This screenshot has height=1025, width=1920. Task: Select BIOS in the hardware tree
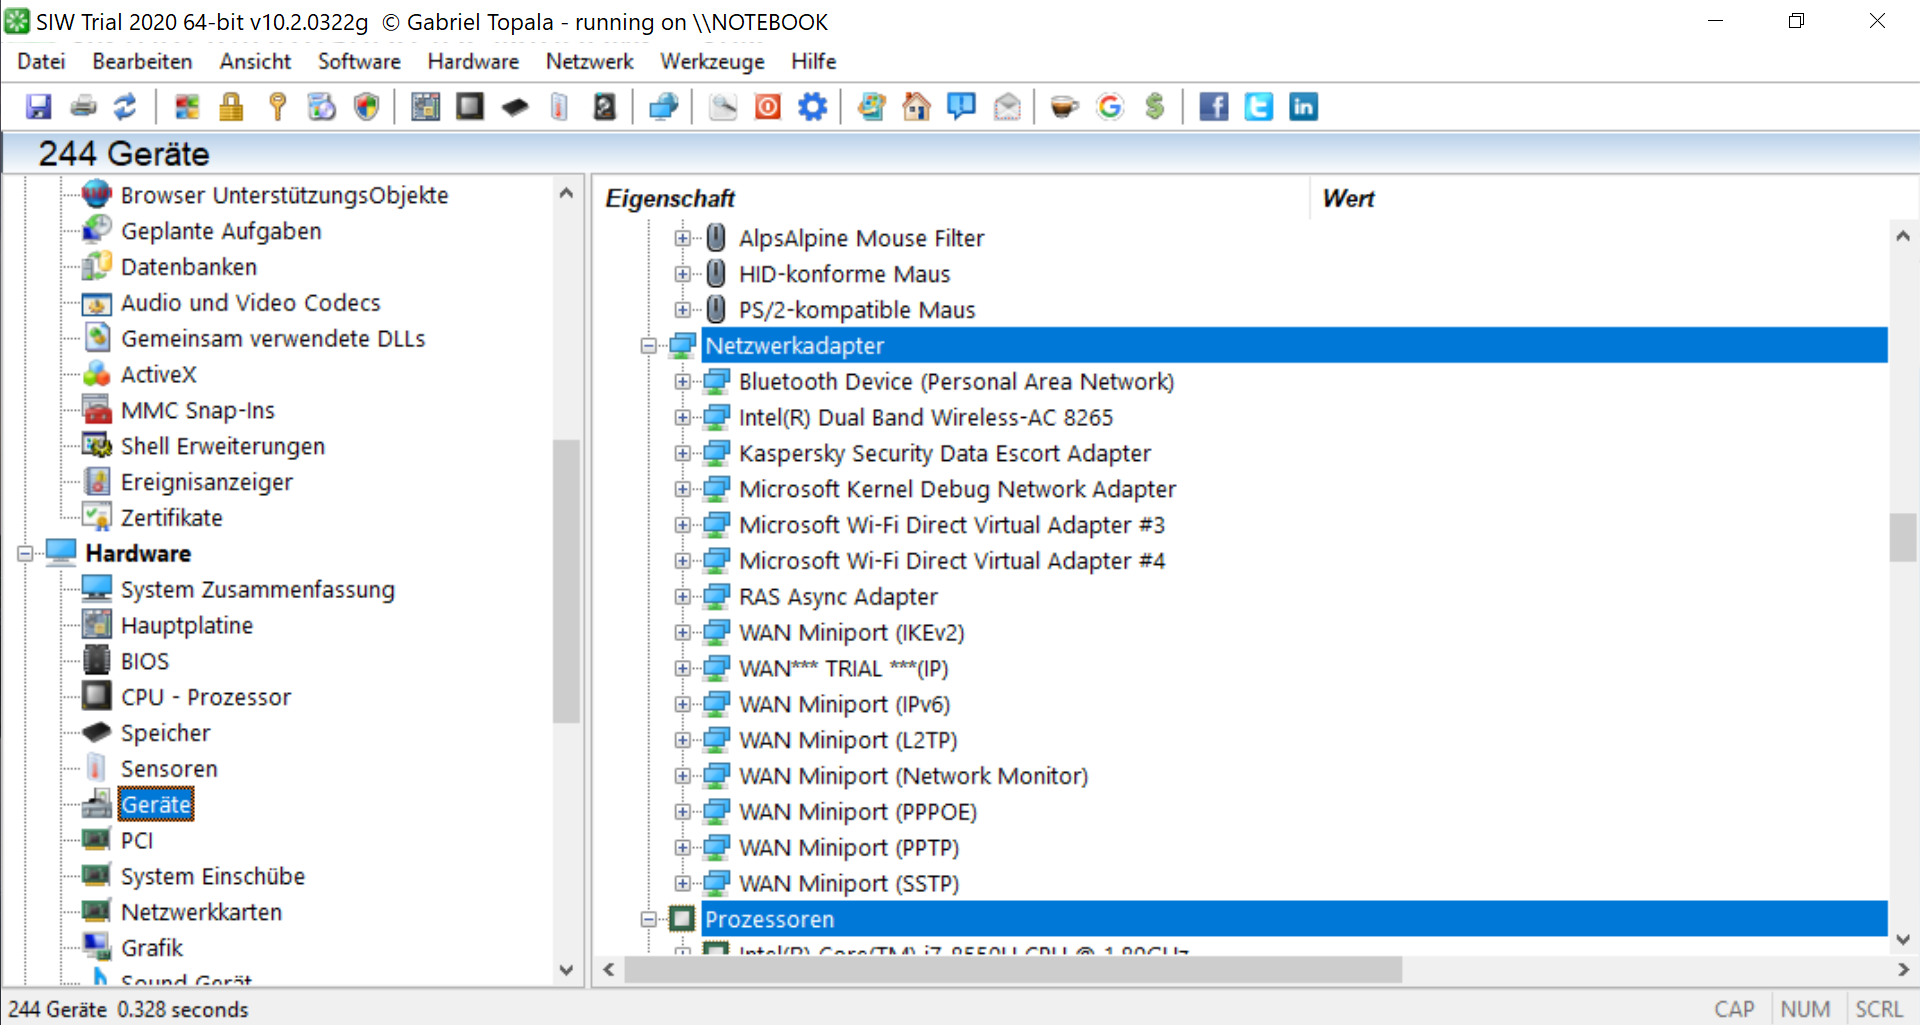coord(145,661)
